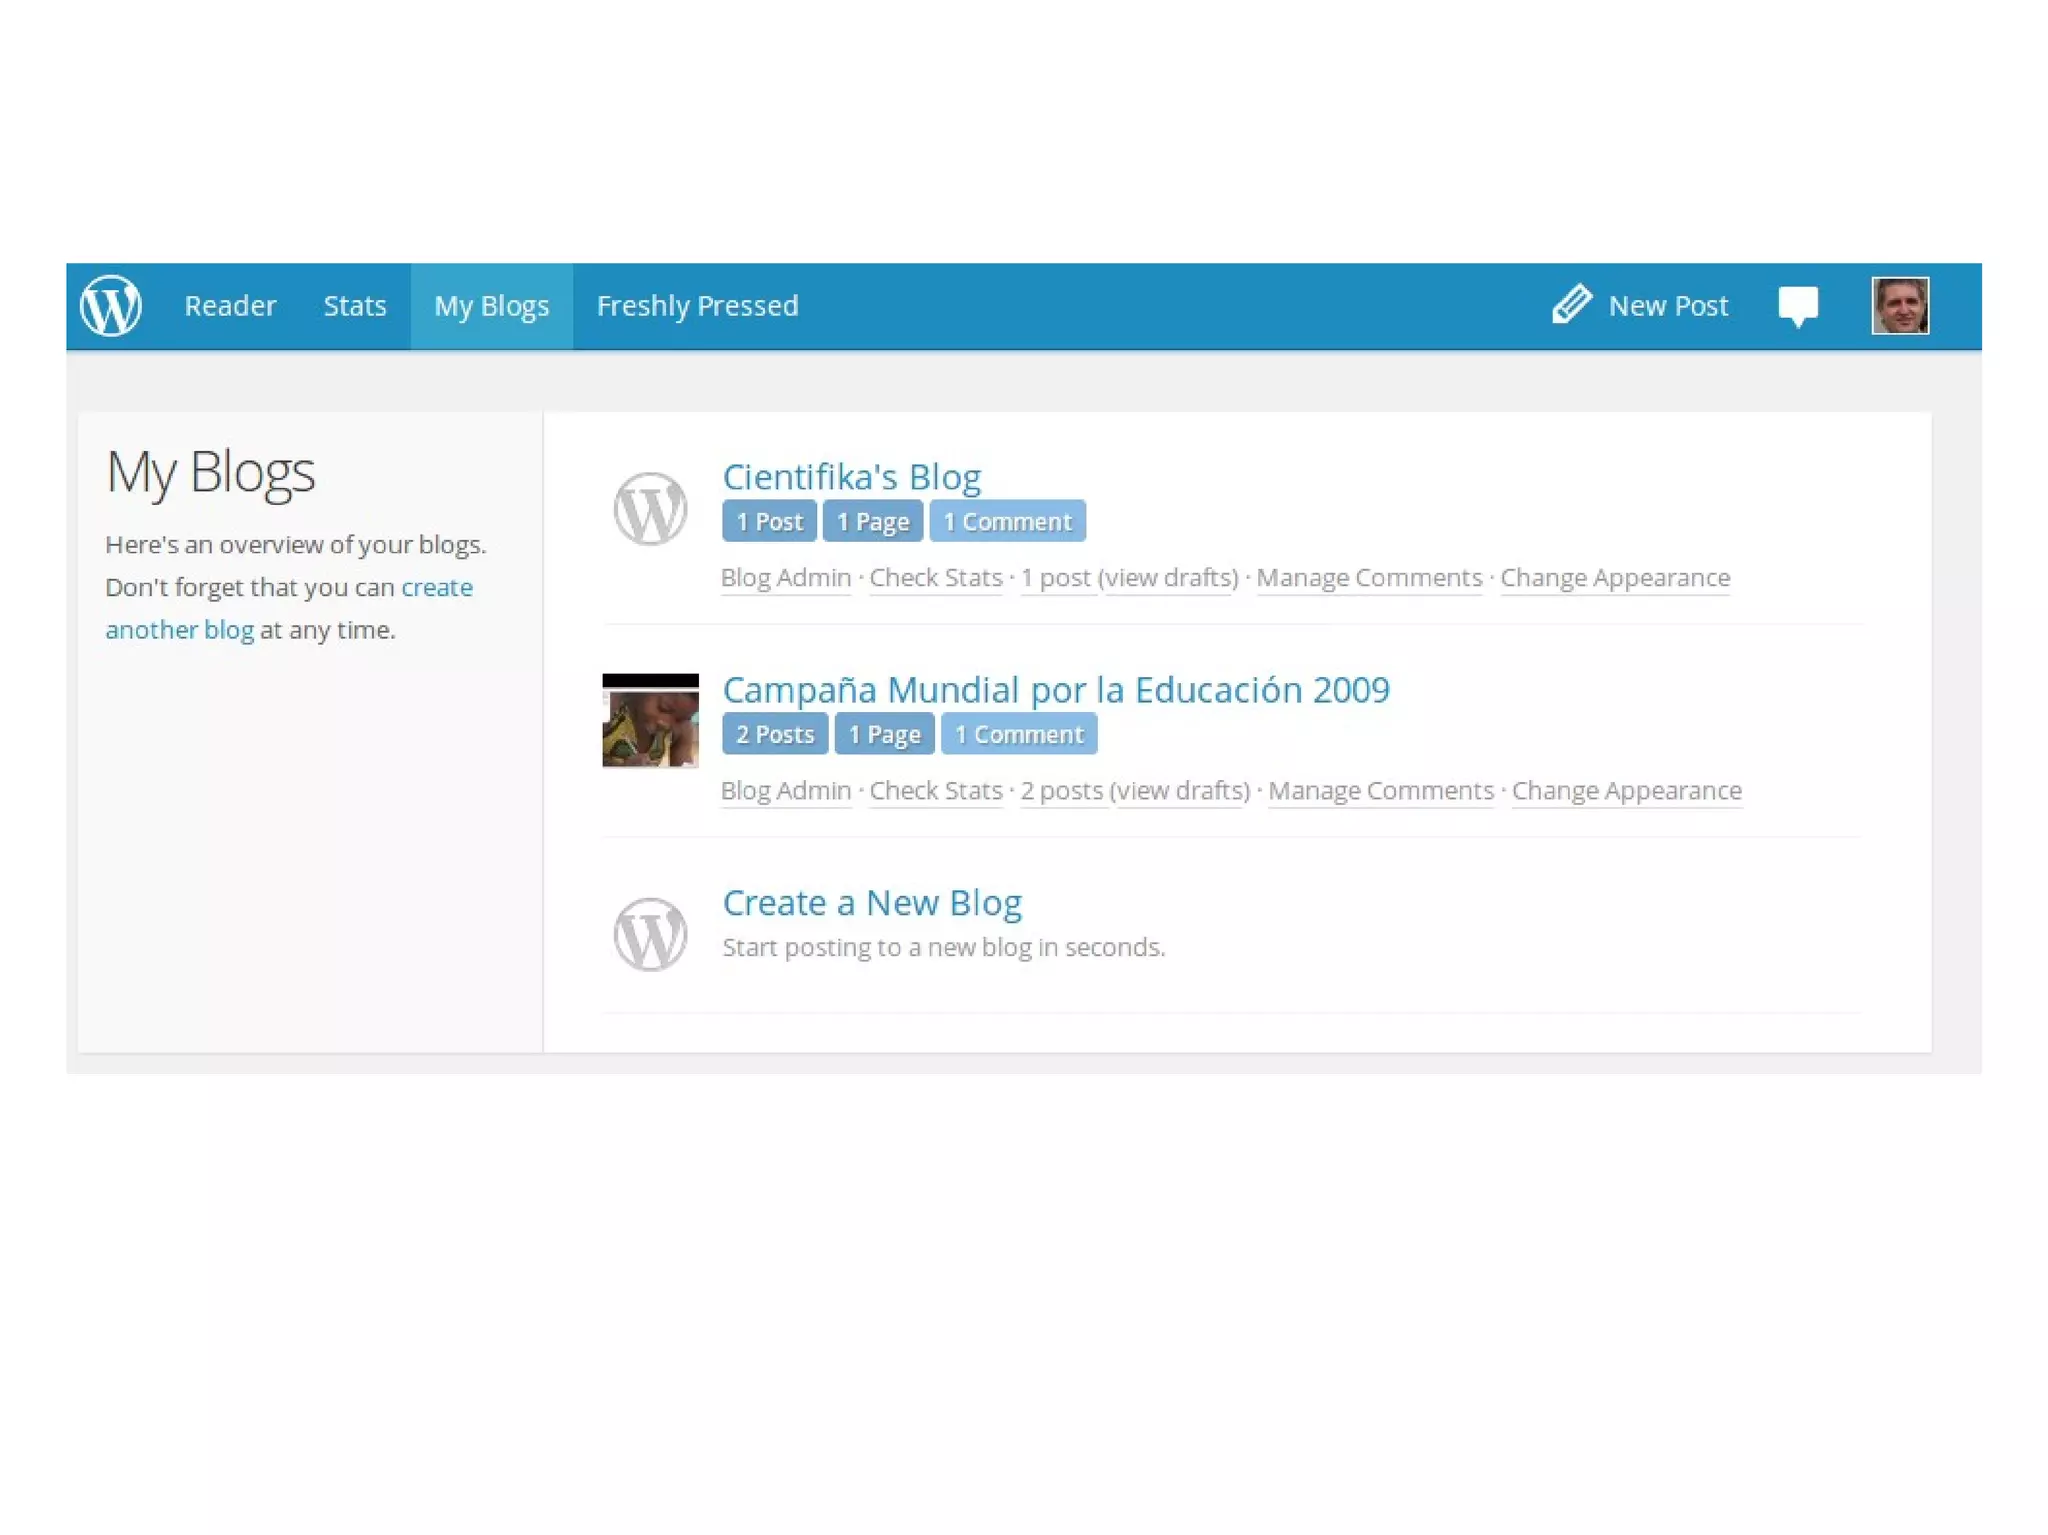Viewport: 2048px width, 1535px height.
Task: Click Cientifika's Blog WordPress logo icon
Action: tap(650, 509)
